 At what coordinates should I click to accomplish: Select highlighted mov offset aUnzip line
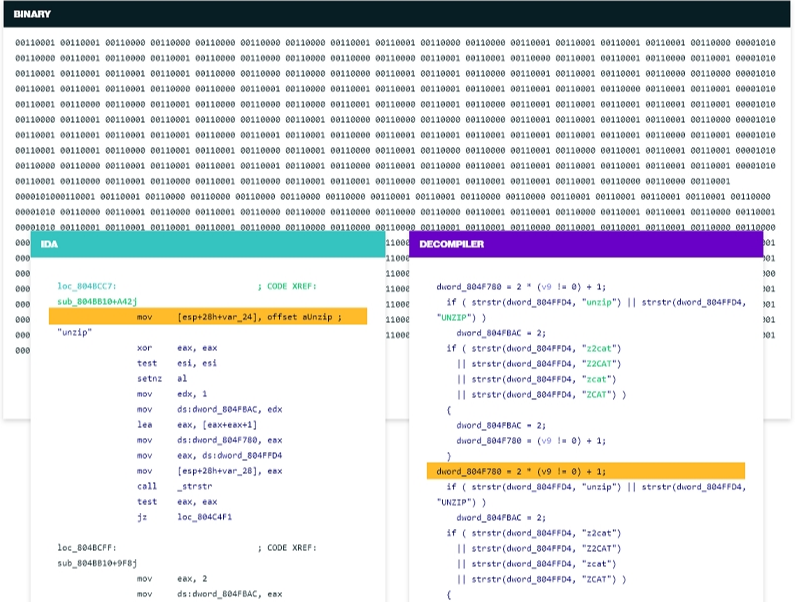[x=208, y=316]
